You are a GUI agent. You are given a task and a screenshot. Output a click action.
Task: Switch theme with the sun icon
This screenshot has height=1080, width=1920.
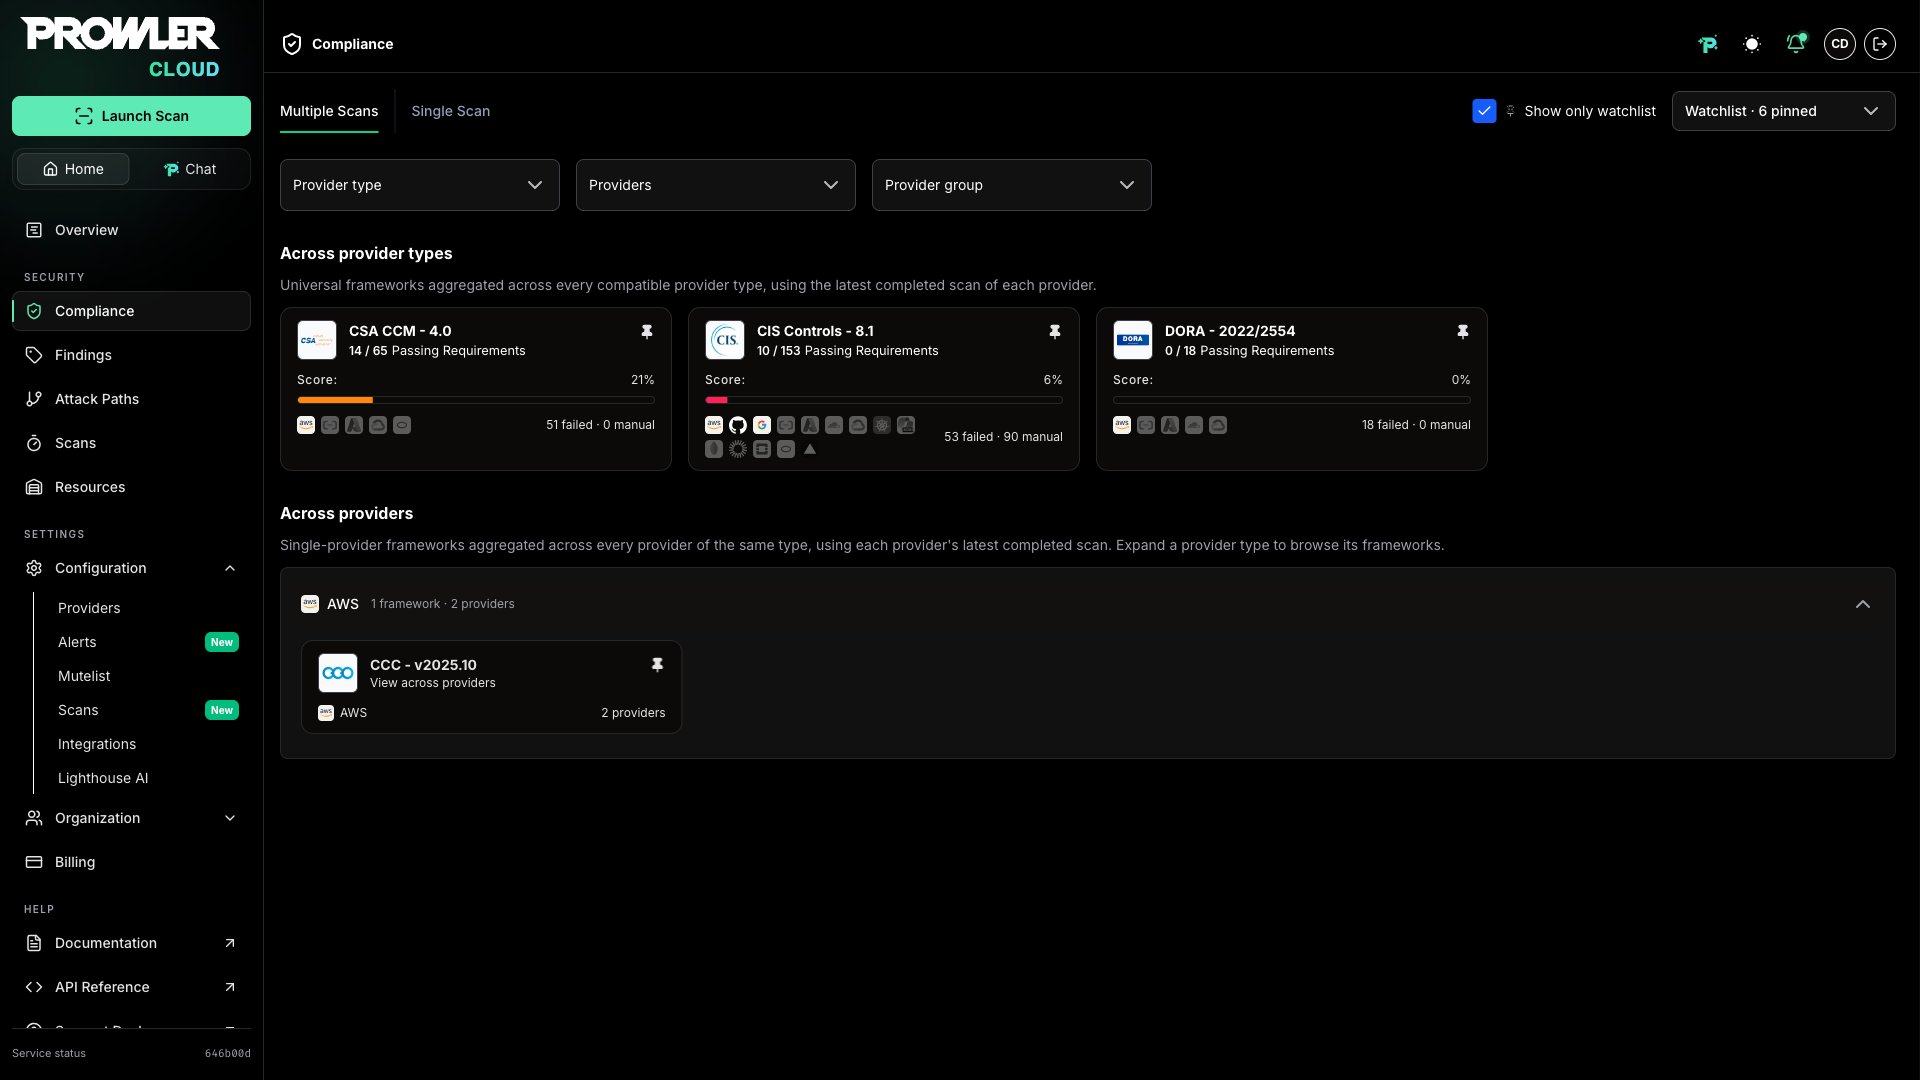tap(1752, 44)
